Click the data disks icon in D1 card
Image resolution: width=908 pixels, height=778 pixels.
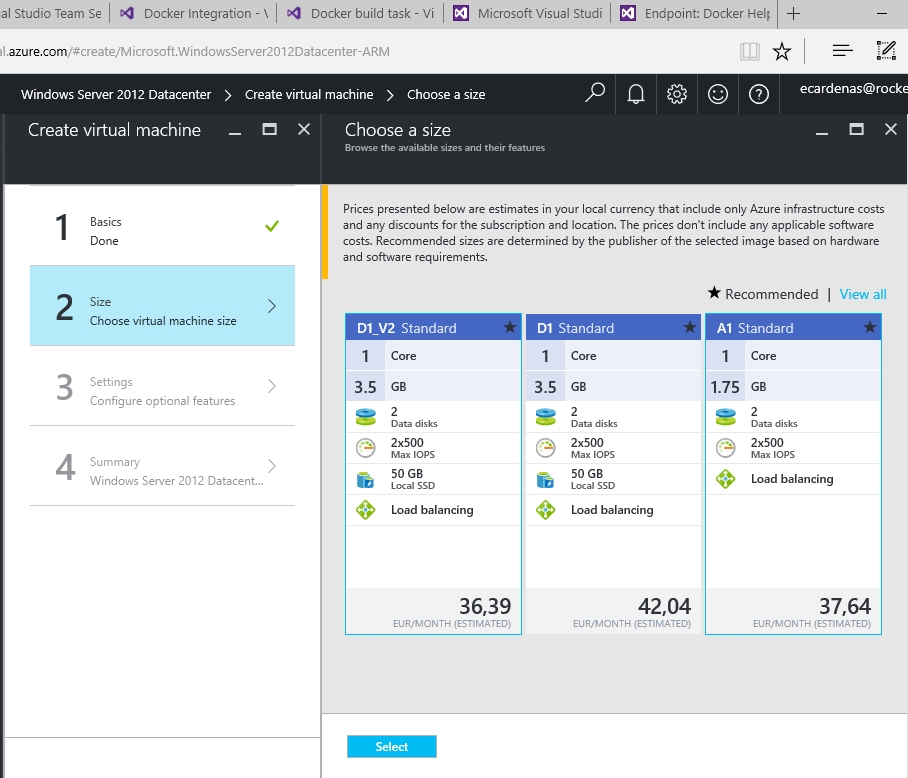pyautogui.click(x=545, y=417)
